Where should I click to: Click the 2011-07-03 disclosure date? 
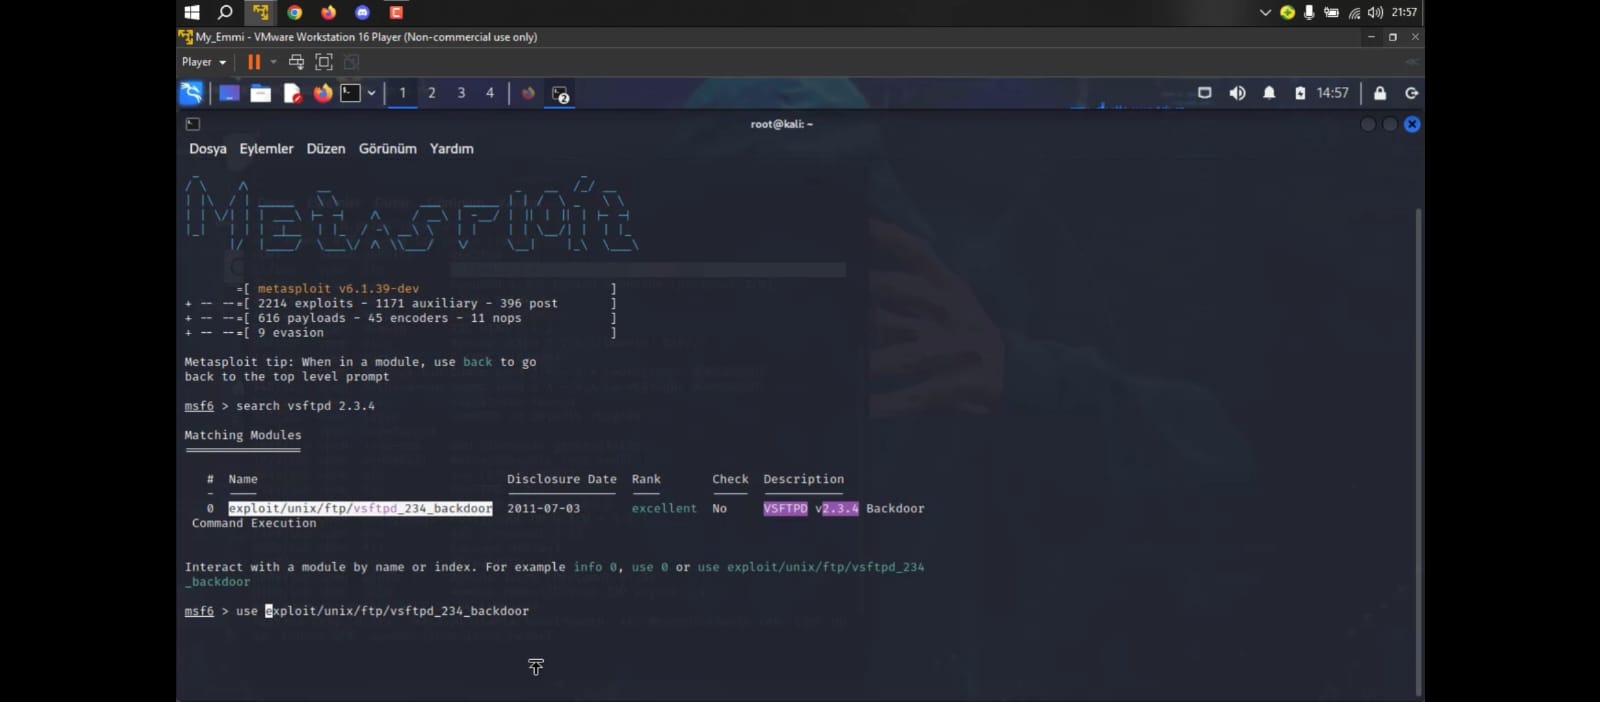(x=543, y=508)
